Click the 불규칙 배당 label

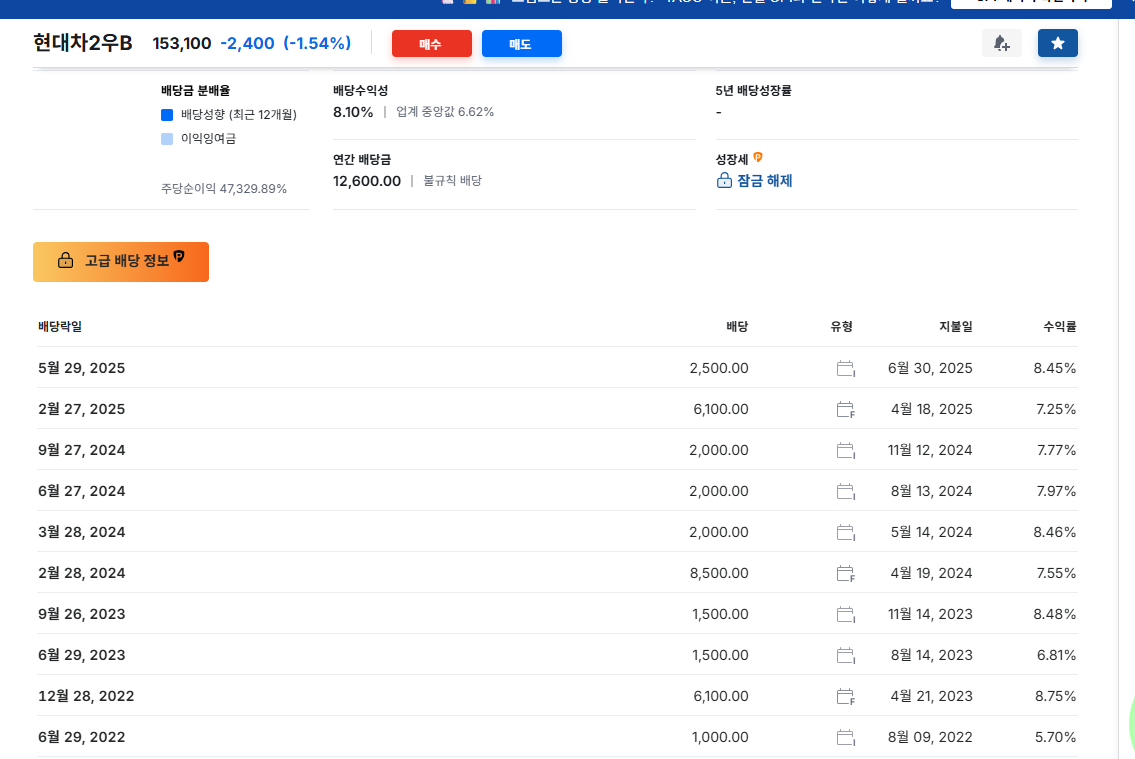pos(452,181)
